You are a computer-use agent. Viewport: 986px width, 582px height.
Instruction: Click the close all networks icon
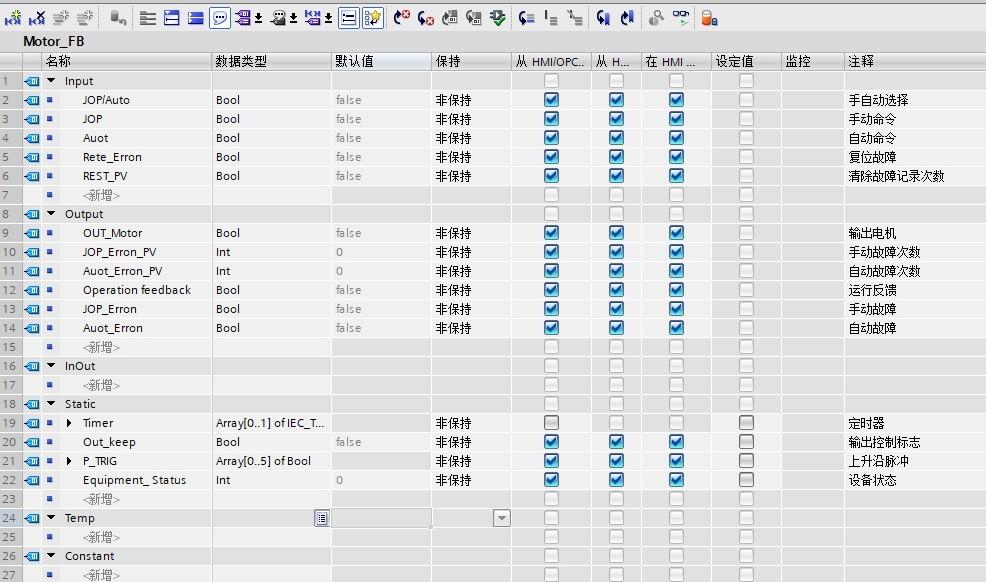click(x=196, y=18)
